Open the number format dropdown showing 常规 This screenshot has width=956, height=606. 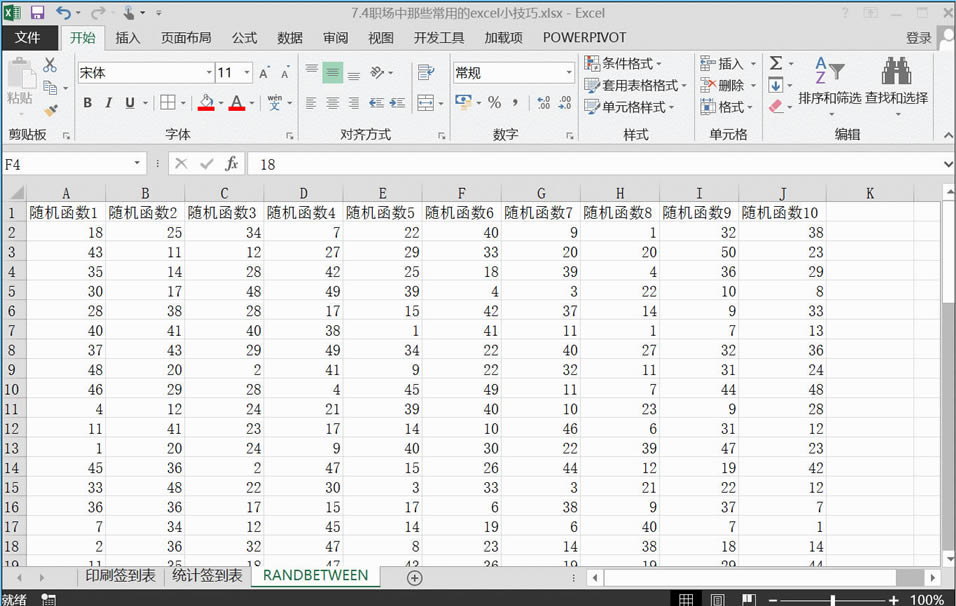(x=567, y=72)
